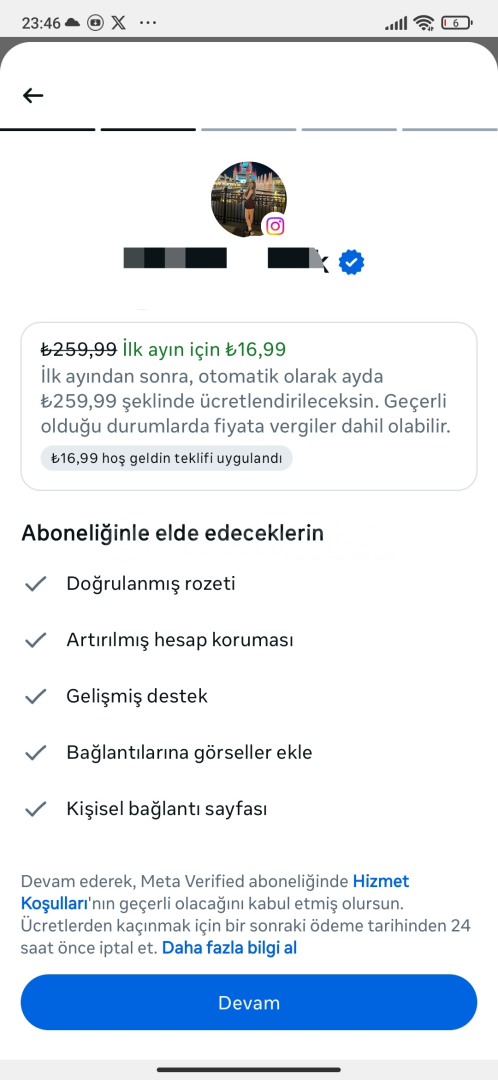
Task: Tap the battery indicator in status bar
Action: point(457,23)
